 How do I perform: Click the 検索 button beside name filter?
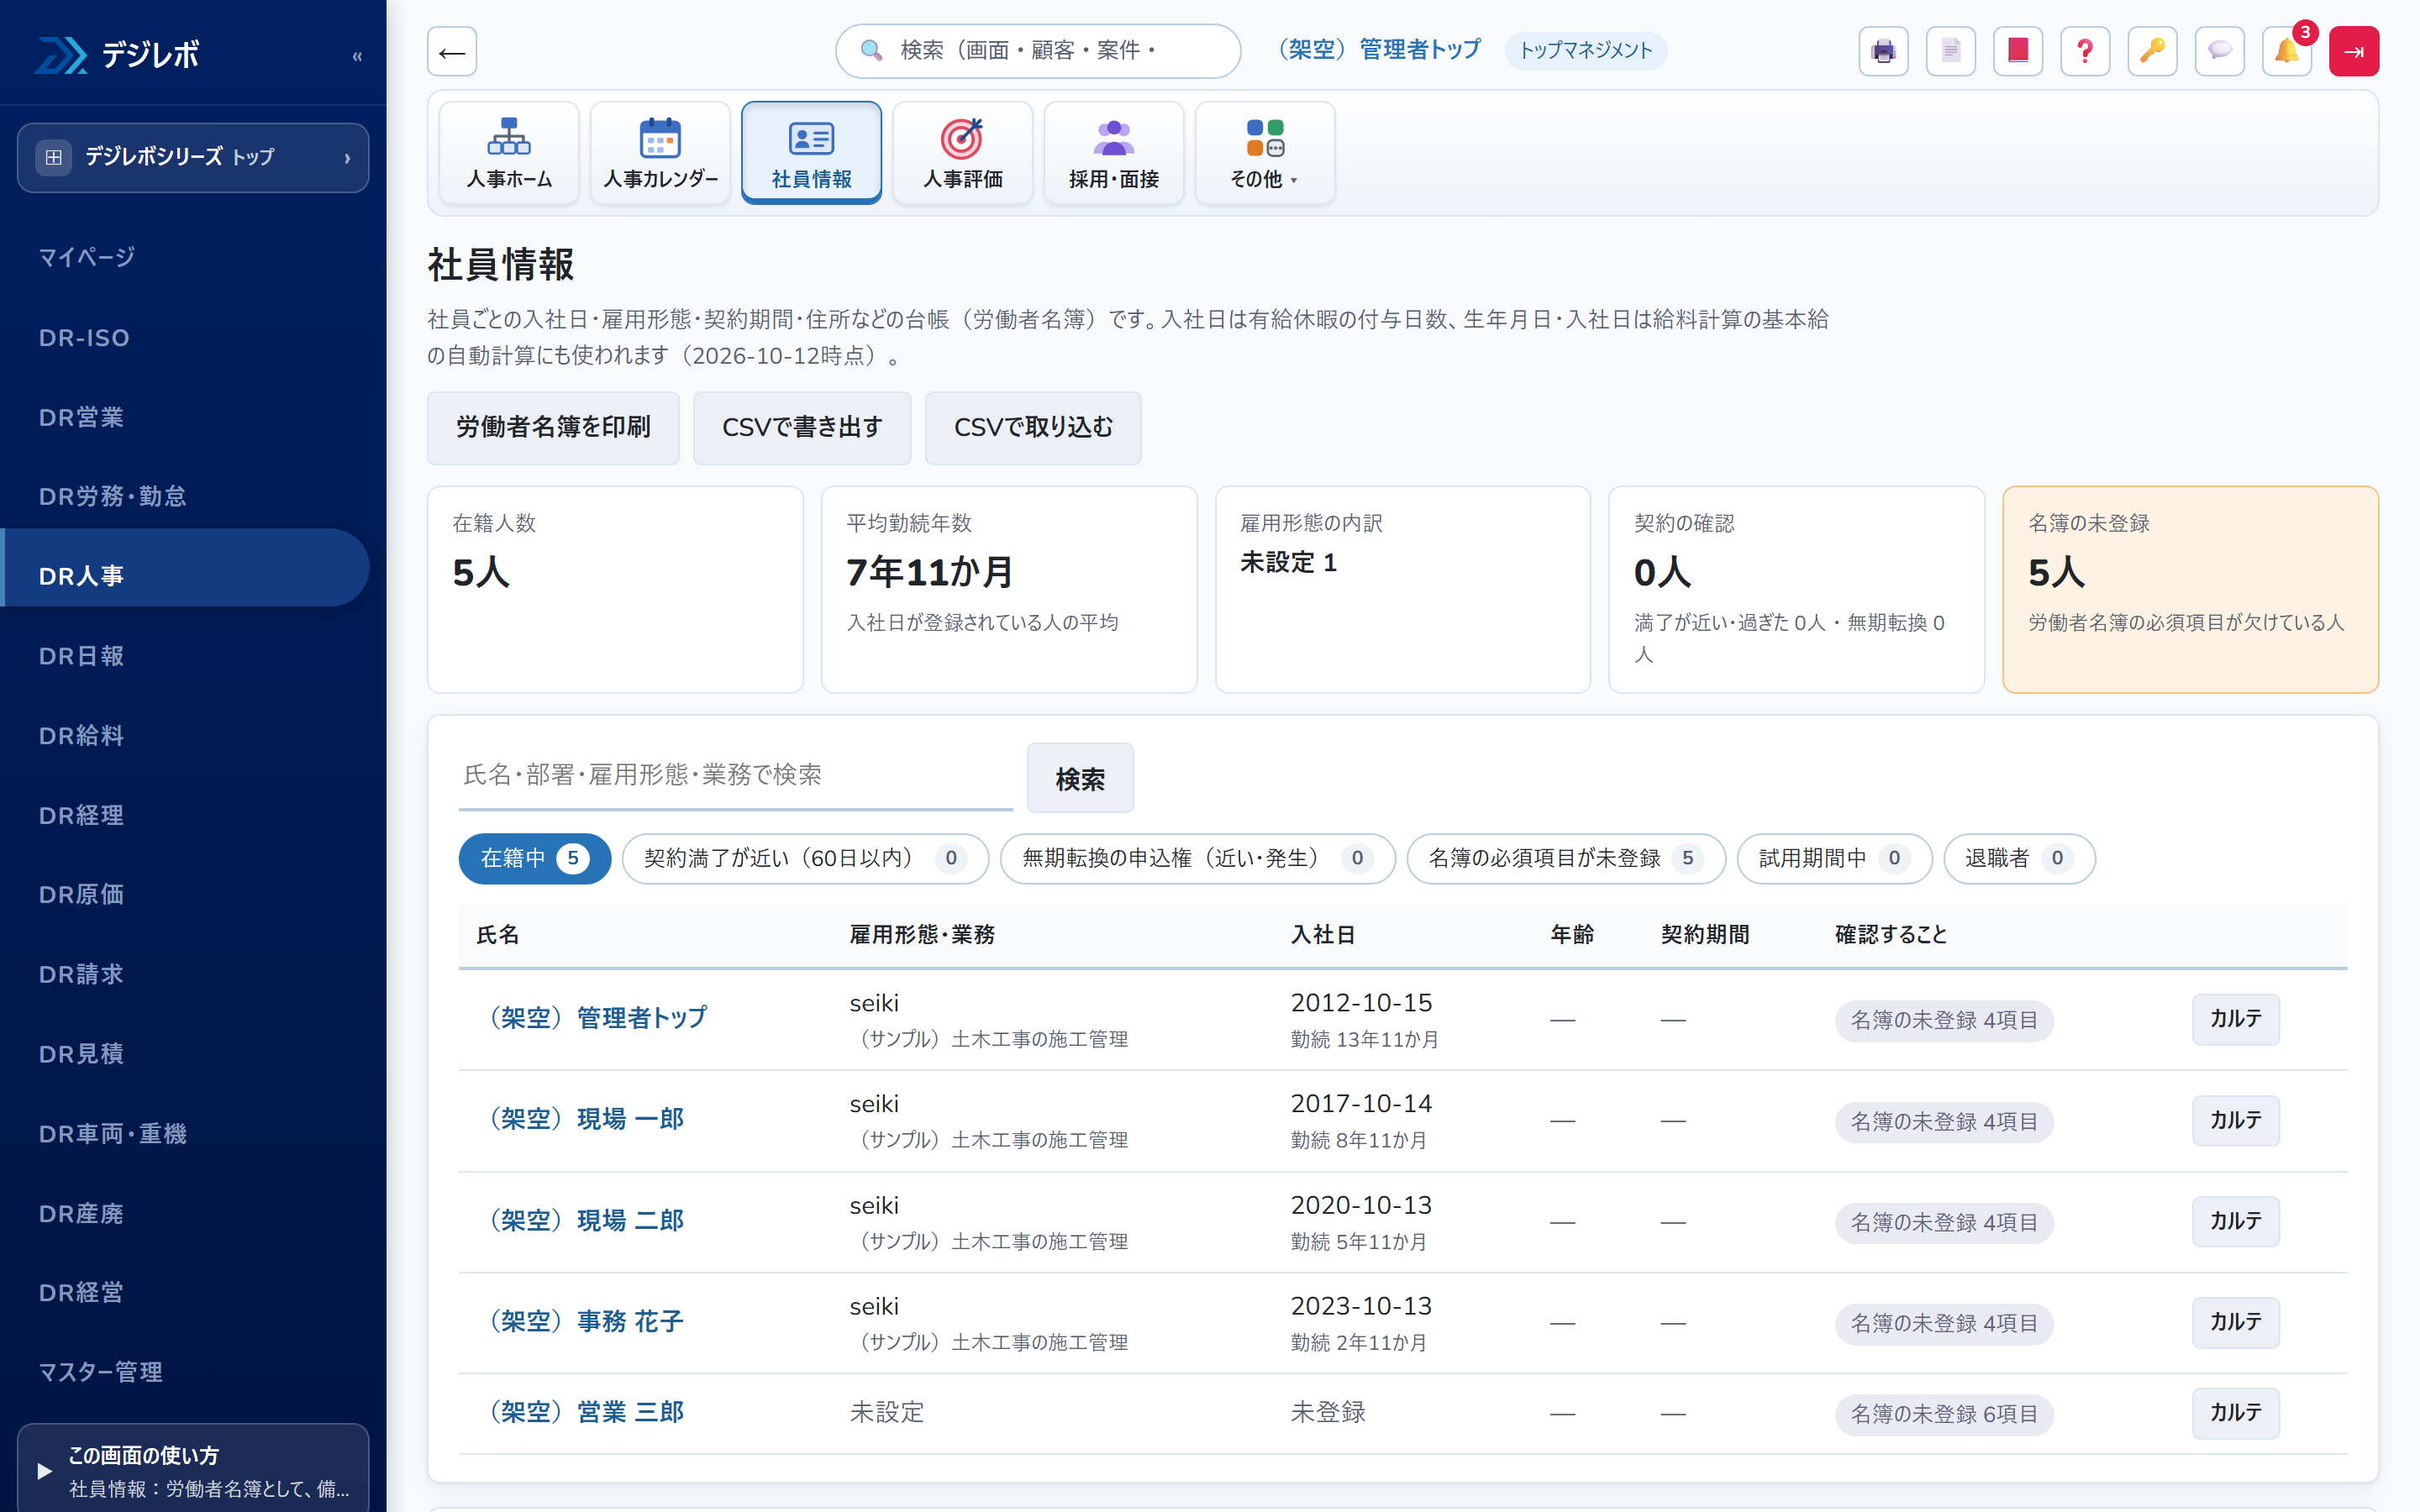pos(1080,778)
